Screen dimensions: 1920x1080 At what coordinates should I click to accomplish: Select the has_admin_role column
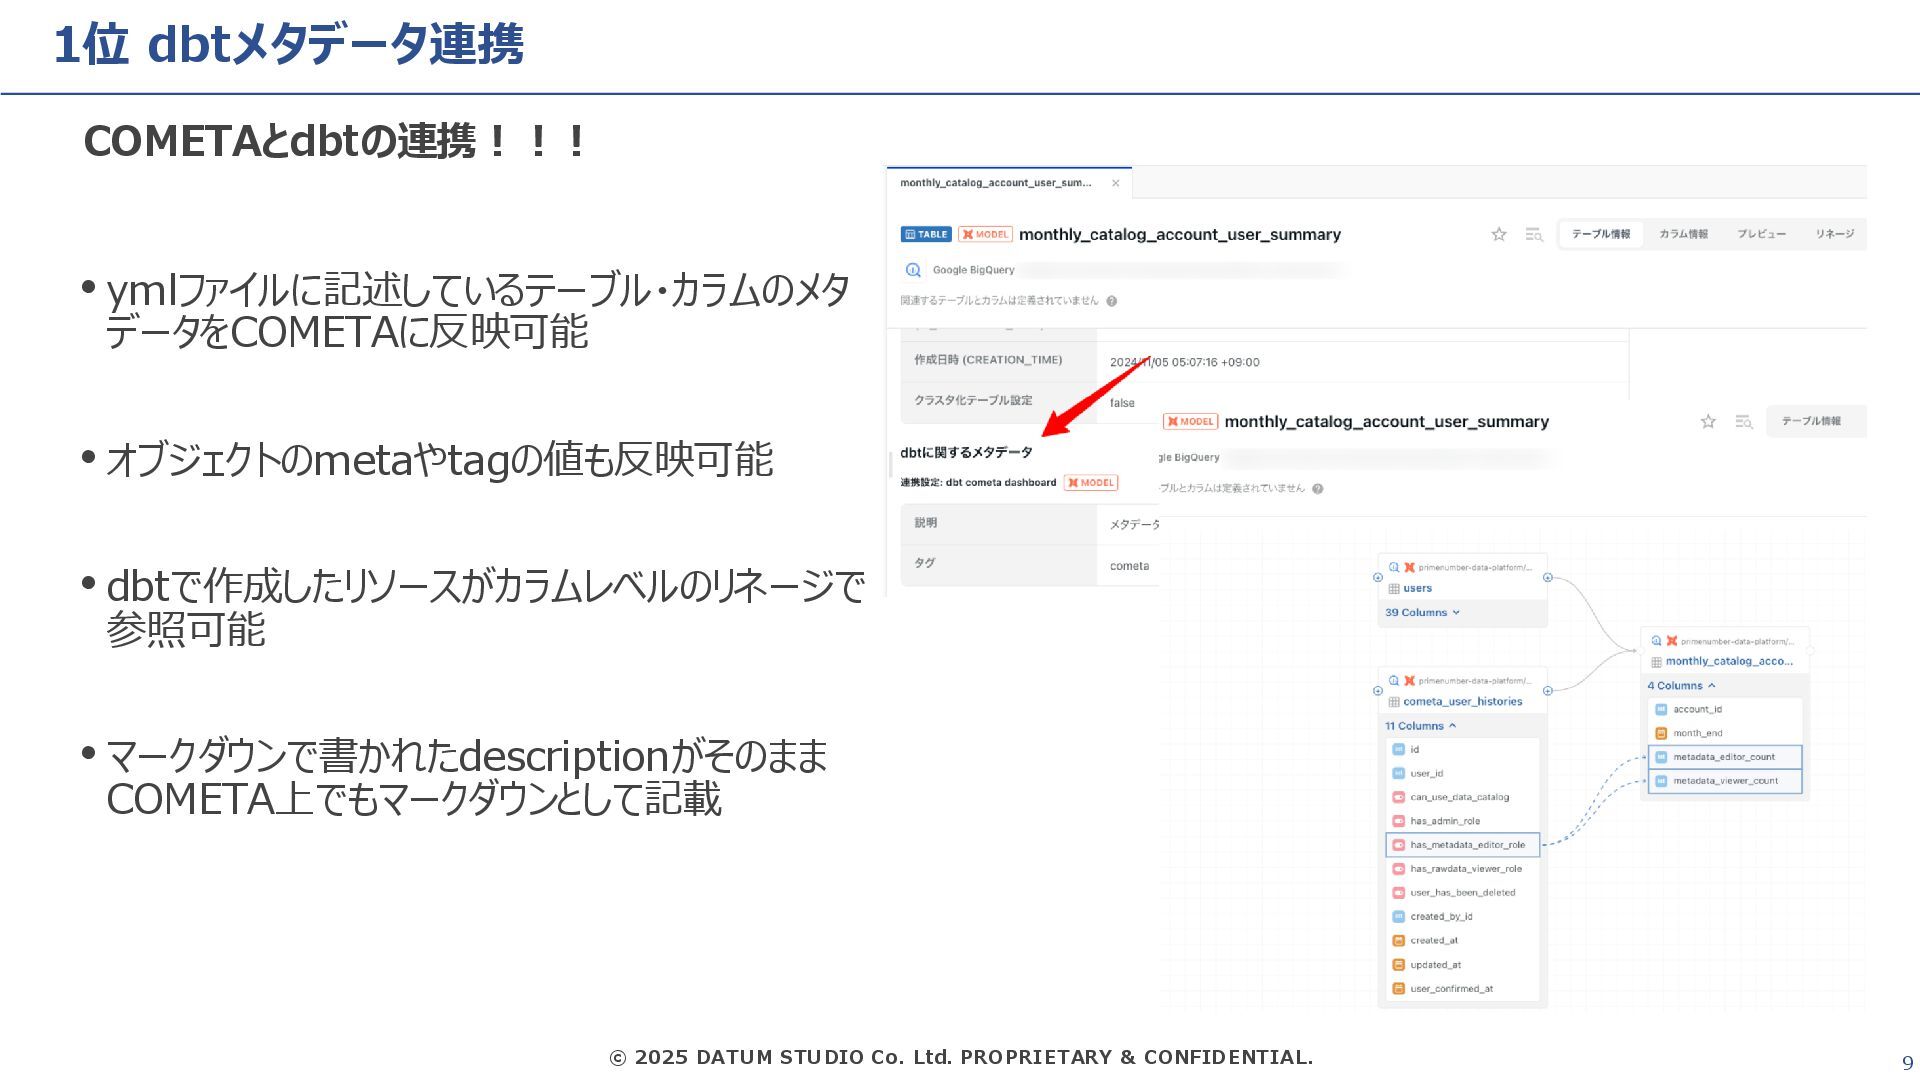(x=1463, y=822)
